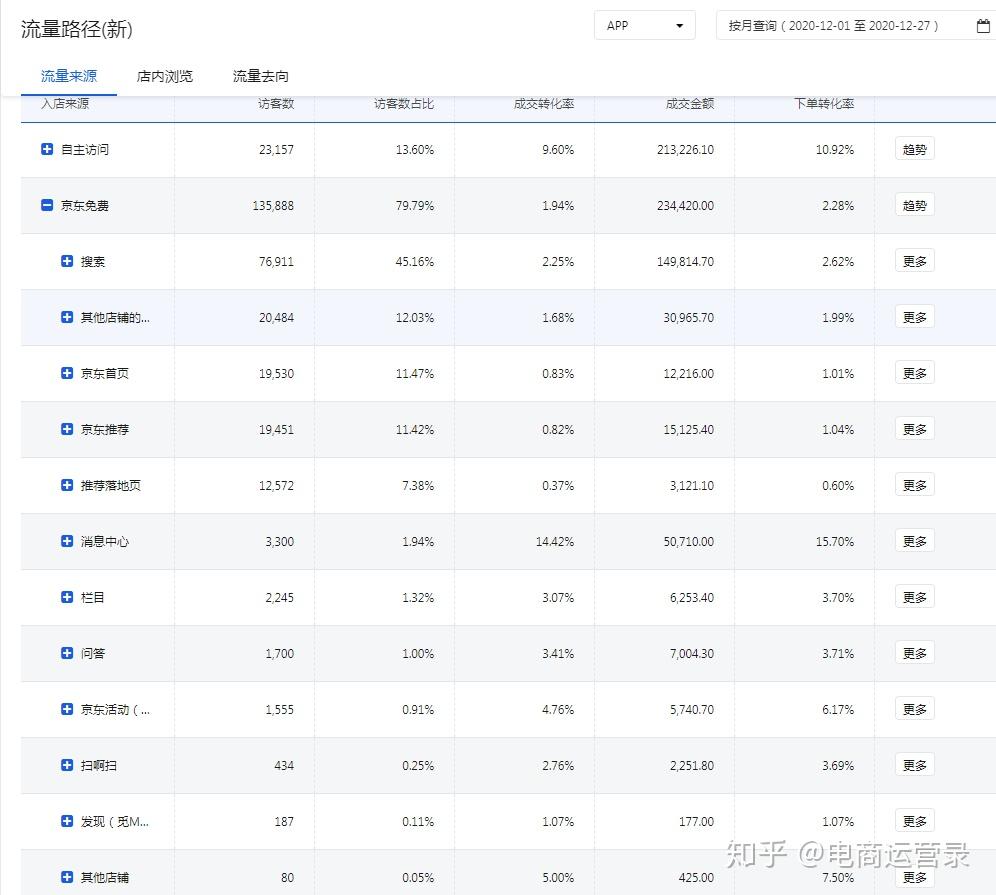Click 更多 button in 其他店铺的... row
The image size is (996, 895).
point(915,317)
